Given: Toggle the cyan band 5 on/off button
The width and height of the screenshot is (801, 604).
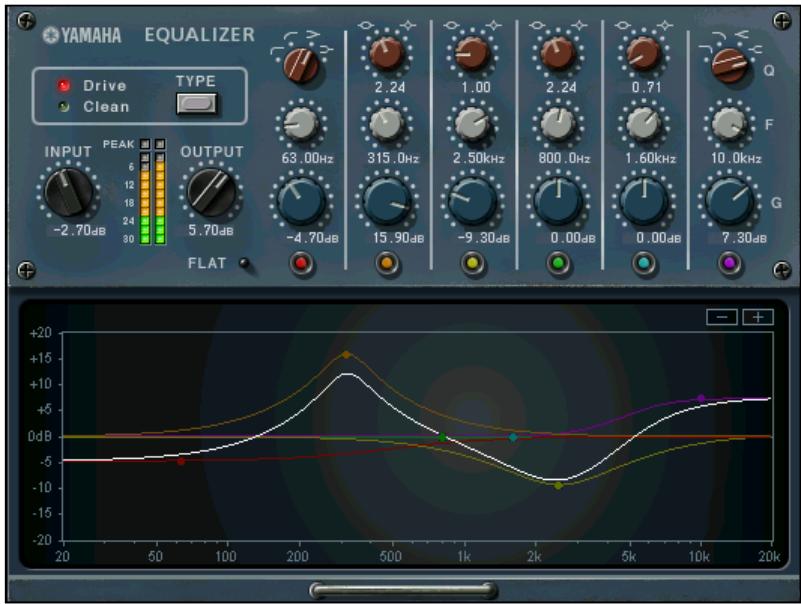Looking at the screenshot, I should pos(644,264).
